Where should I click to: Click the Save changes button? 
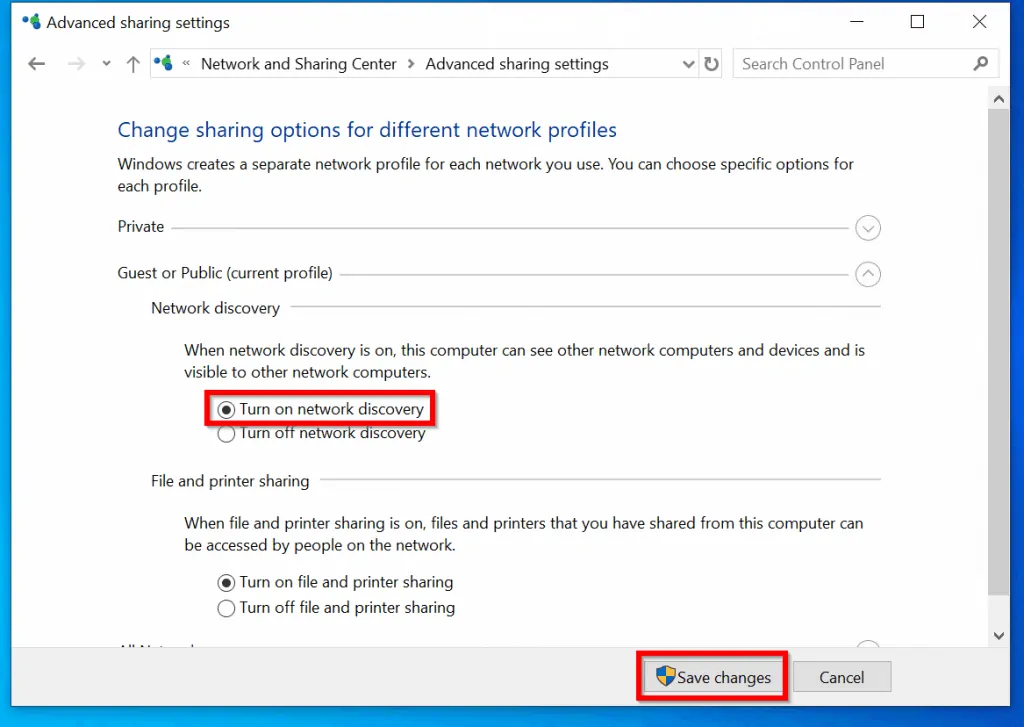(x=712, y=677)
